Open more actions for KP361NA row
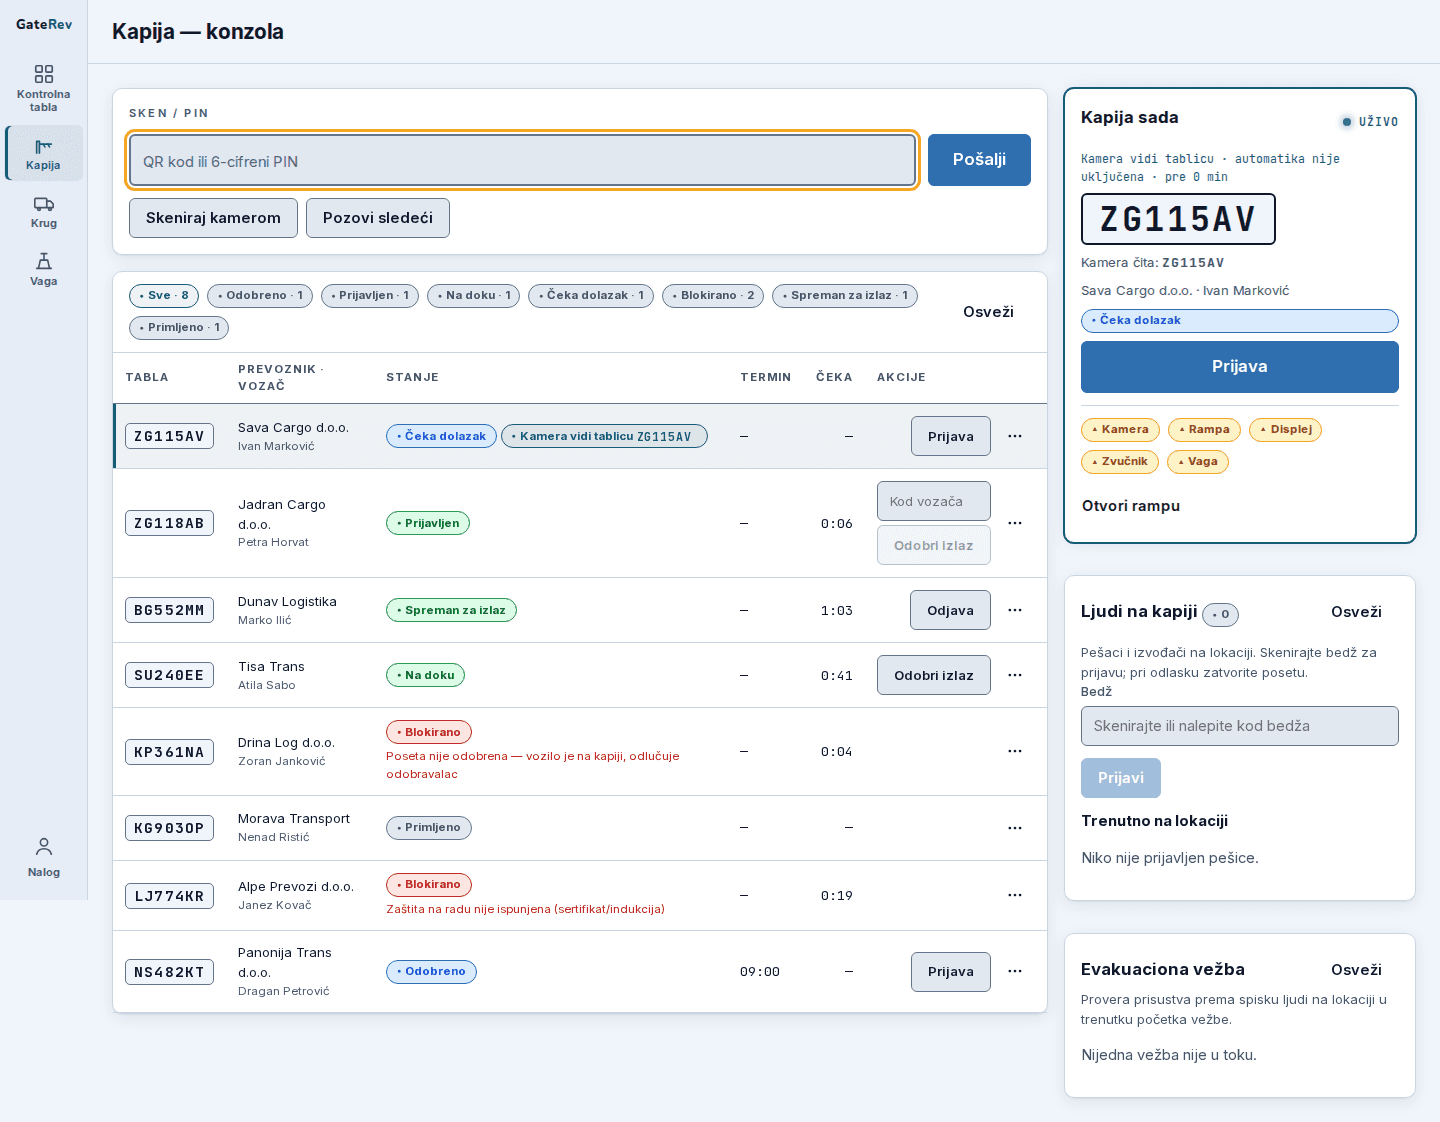 1015,751
